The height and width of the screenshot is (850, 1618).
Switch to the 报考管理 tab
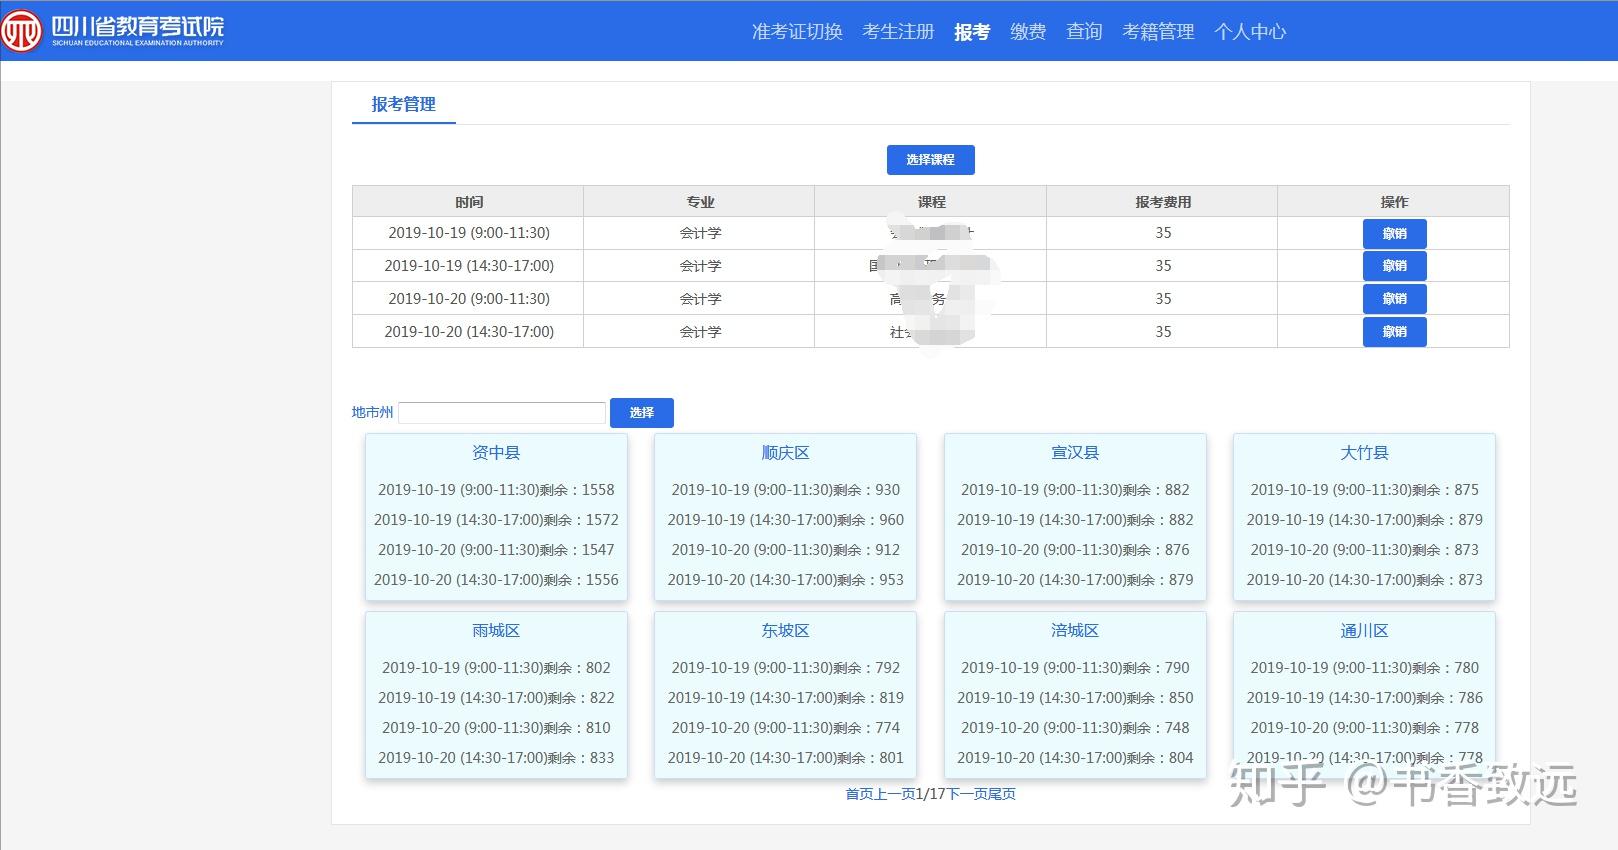pos(404,104)
